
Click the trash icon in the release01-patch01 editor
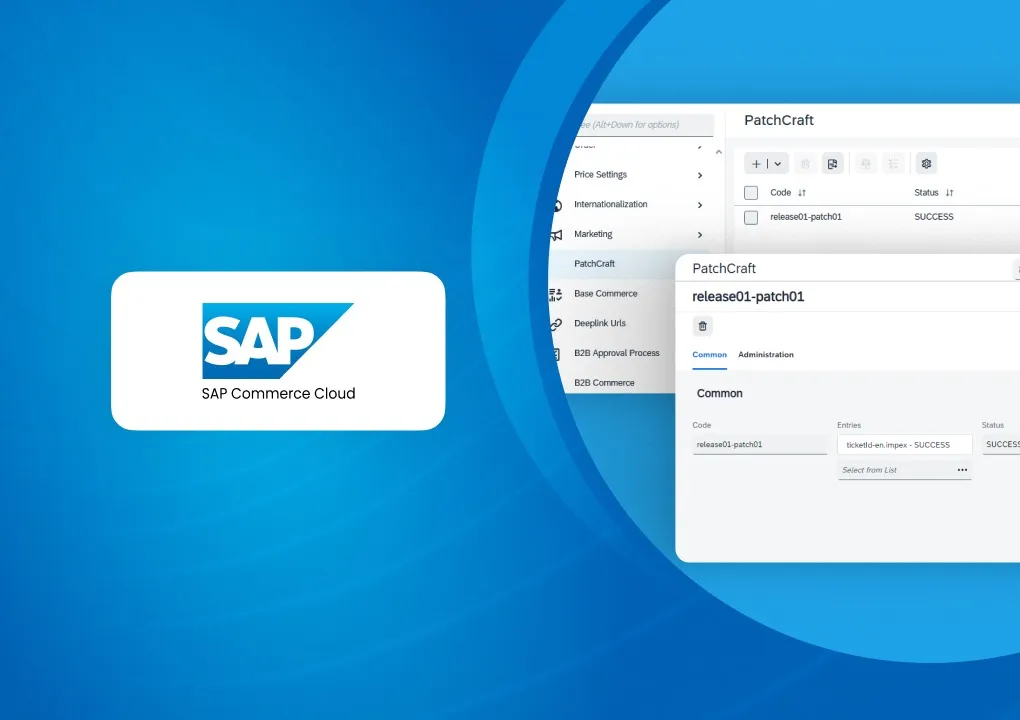[703, 326]
